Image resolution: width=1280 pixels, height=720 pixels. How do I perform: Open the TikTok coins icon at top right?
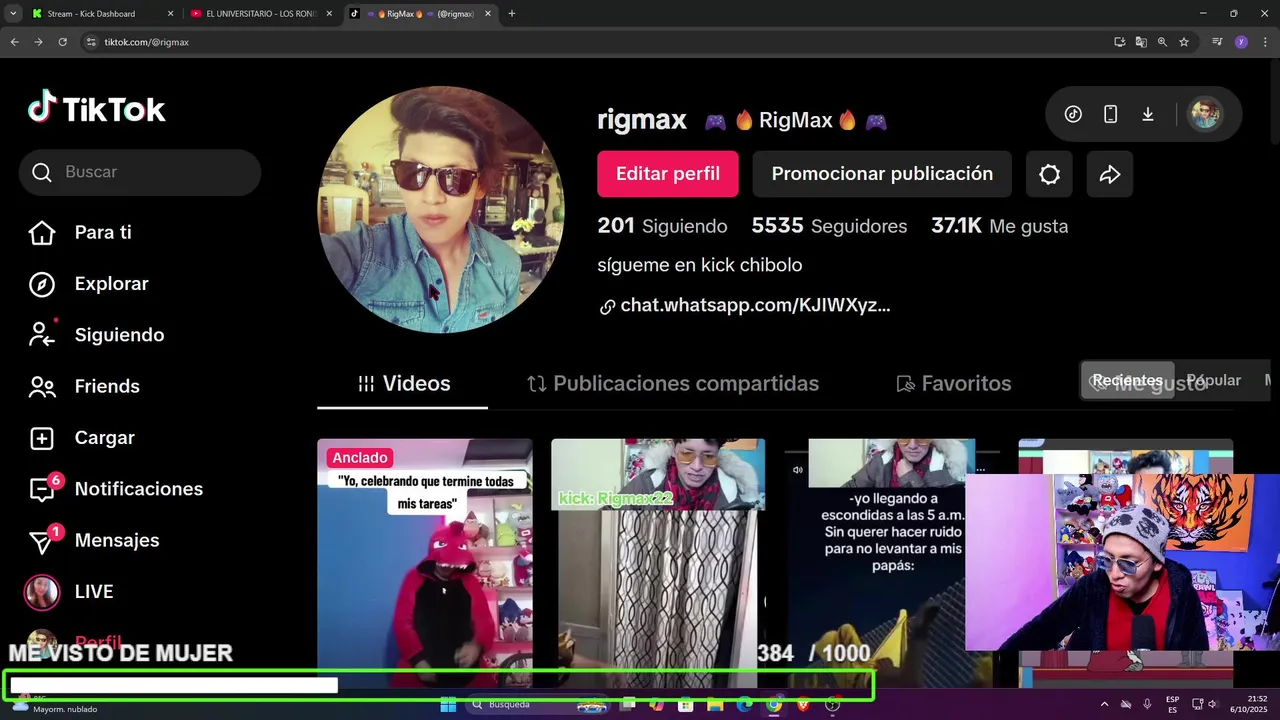pyautogui.click(x=1073, y=114)
